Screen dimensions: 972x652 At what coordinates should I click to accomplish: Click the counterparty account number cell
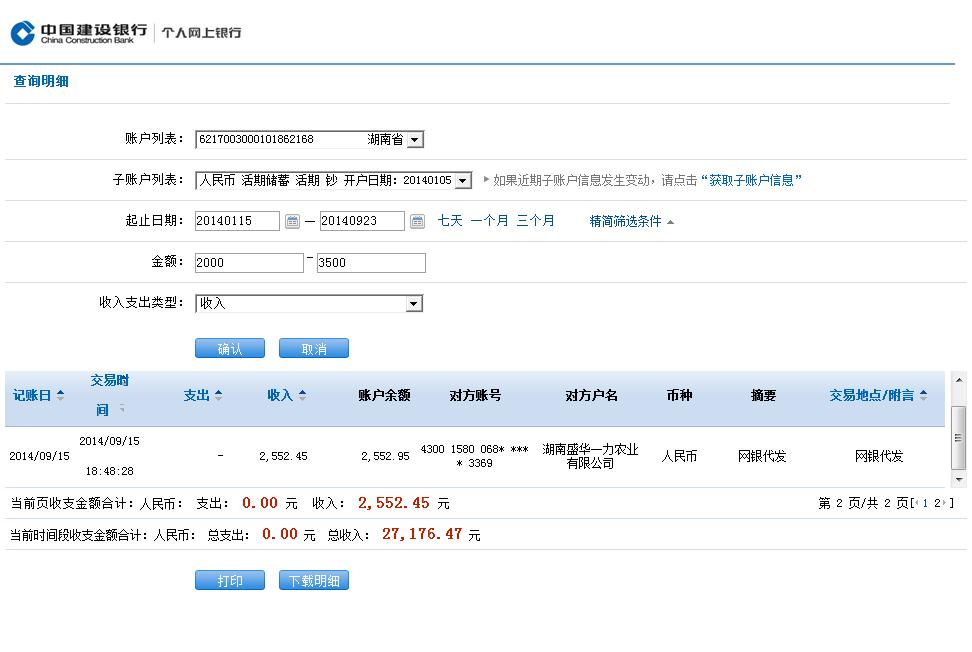pos(474,456)
